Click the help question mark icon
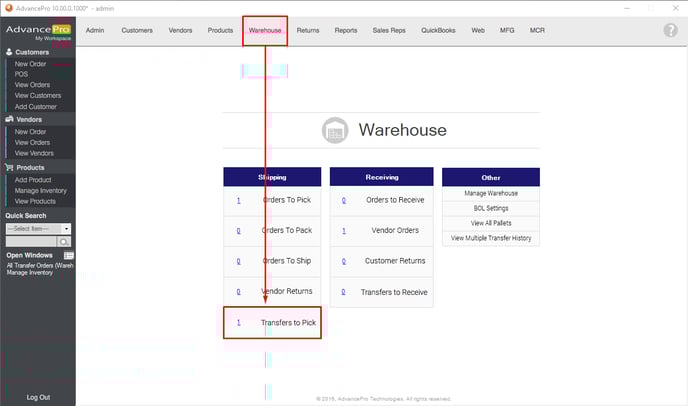 pos(670,30)
